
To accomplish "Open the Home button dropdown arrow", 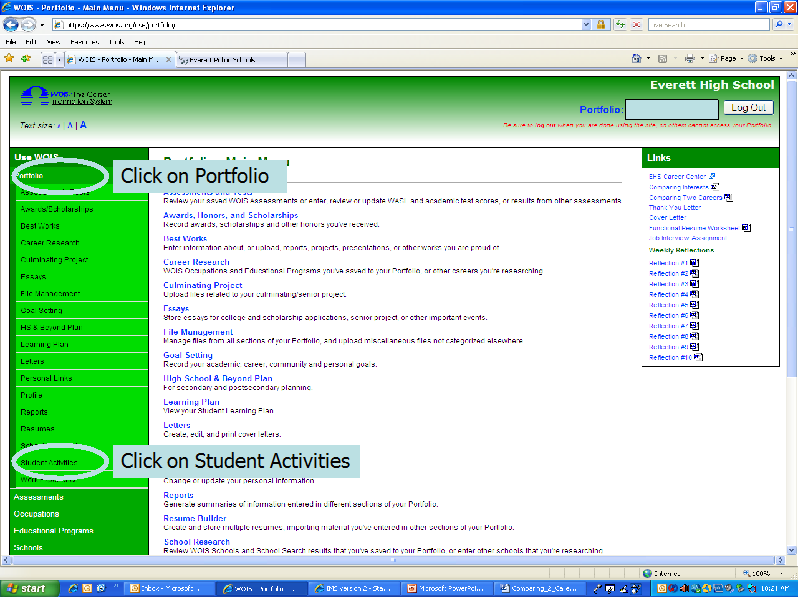I will click(x=648, y=59).
